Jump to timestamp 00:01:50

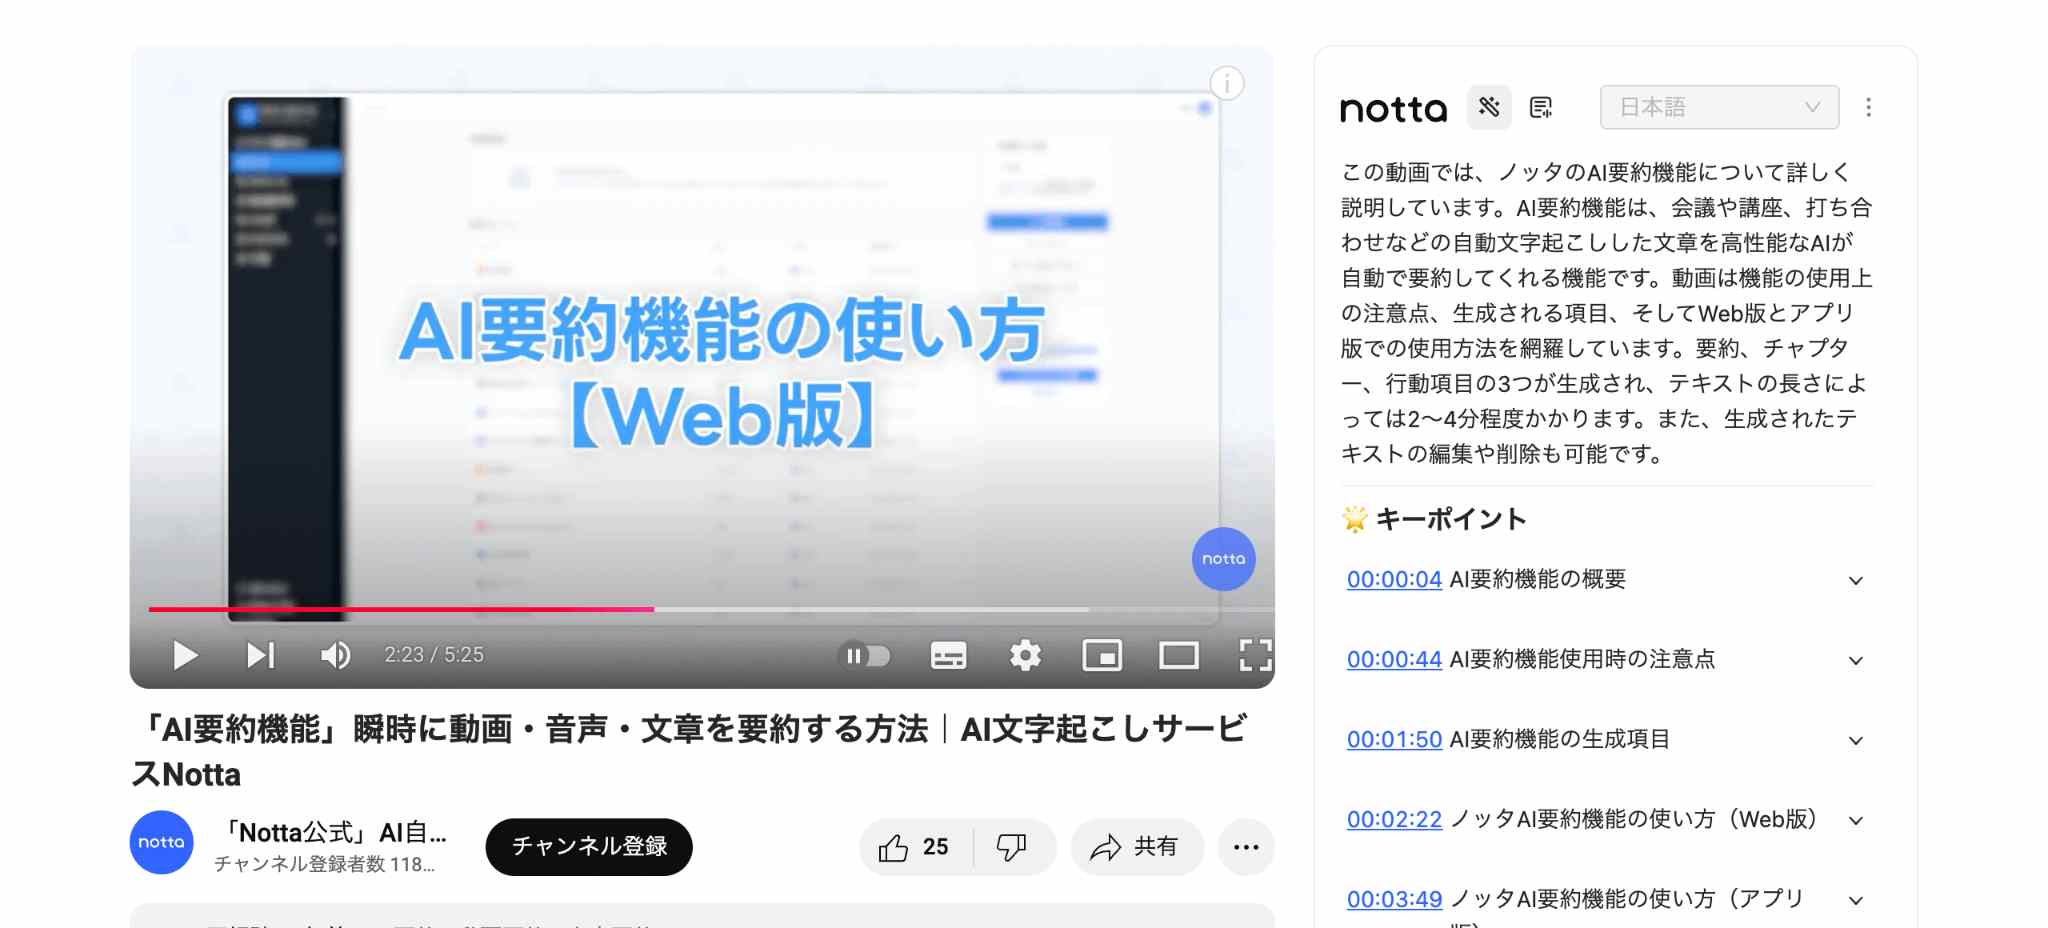1394,739
